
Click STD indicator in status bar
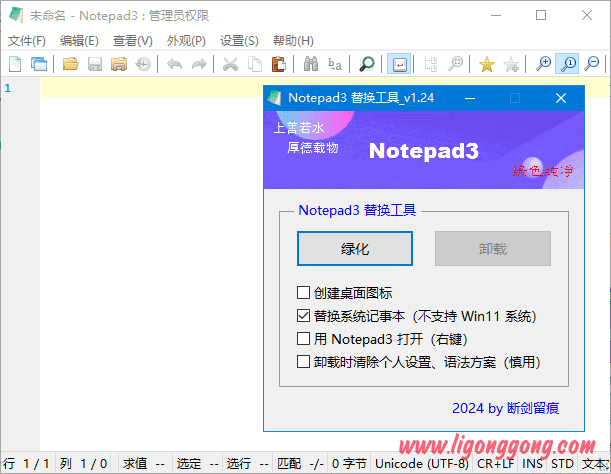coord(562,463)
